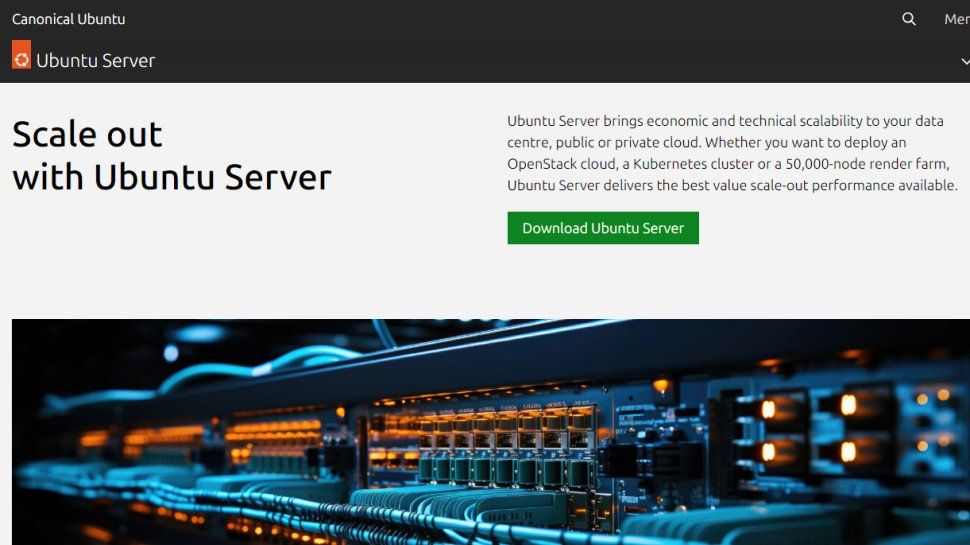Expand the Ubuntu Server navigation chevron

point(965,61)
